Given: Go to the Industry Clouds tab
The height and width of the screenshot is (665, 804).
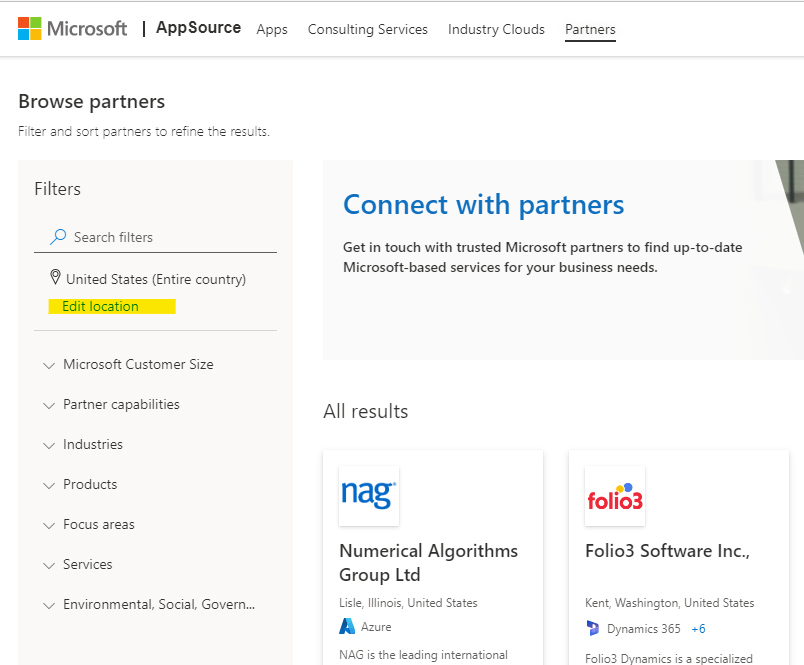Looking at the screenshot, I should 496,29.
